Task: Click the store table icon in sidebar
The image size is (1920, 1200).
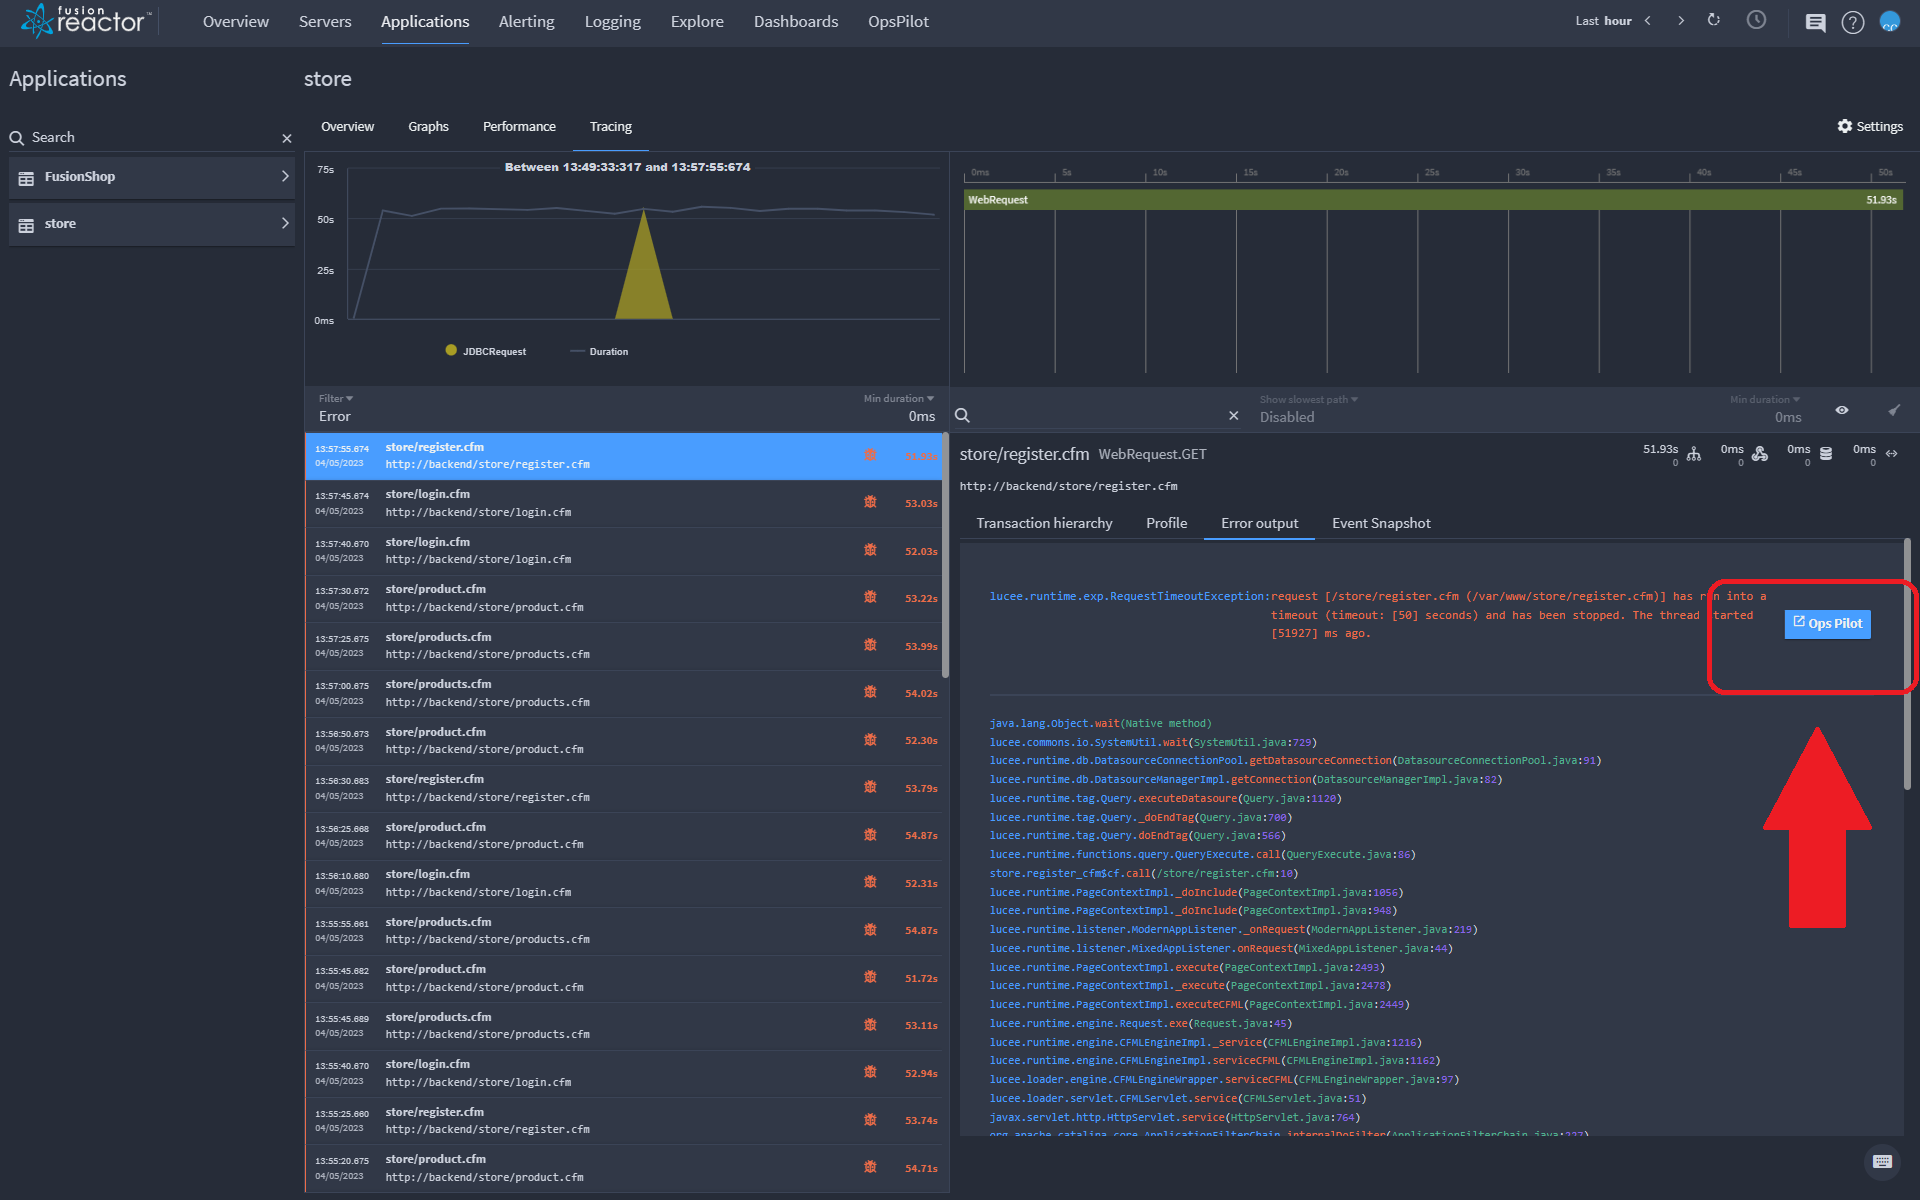Action: coord(26,225)
